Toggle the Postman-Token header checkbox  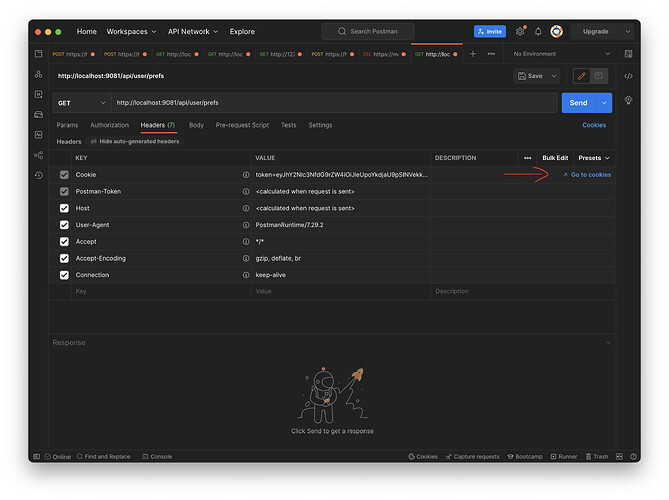coord(64,192)
